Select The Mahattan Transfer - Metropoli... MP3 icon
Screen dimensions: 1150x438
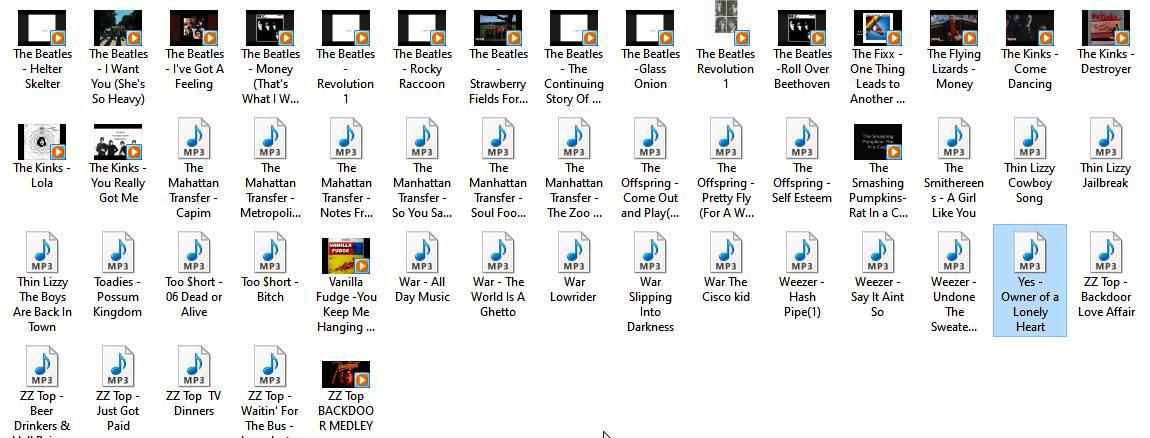[x=270, y=139]
